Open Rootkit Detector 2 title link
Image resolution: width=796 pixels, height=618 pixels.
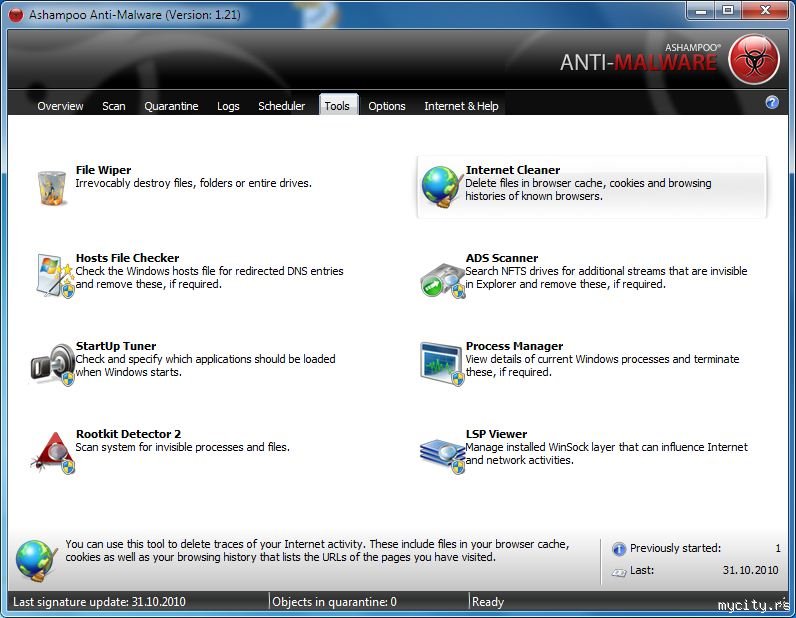click(x=128, y=434)
